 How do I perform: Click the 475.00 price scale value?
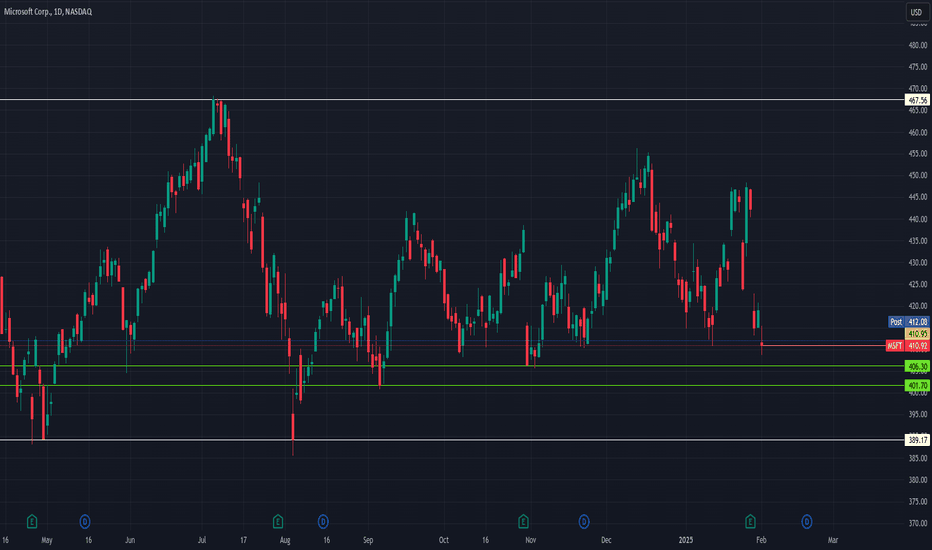click(x=918, y=67)
